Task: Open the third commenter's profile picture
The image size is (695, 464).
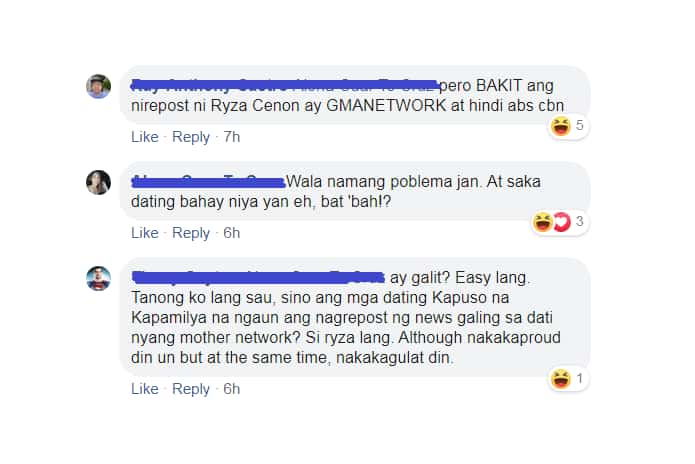Action: click(x=98, y=278)
